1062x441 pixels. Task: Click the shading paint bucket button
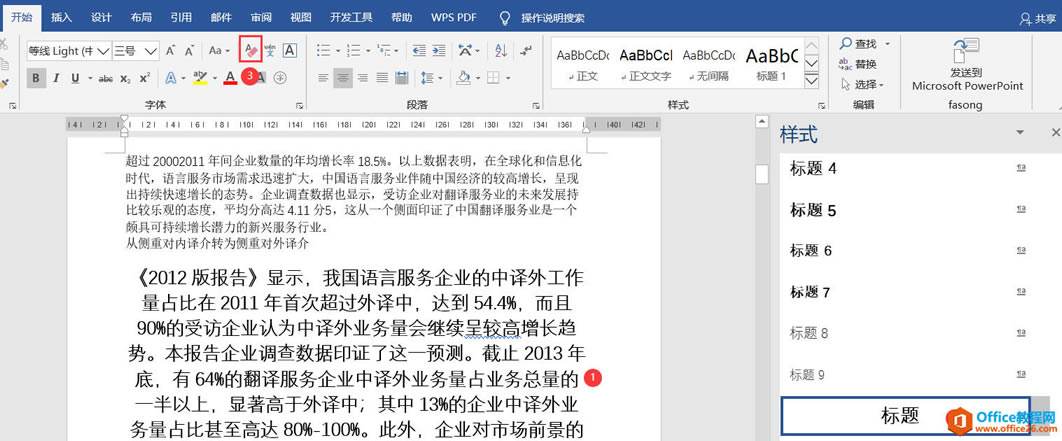click(463, 79)
